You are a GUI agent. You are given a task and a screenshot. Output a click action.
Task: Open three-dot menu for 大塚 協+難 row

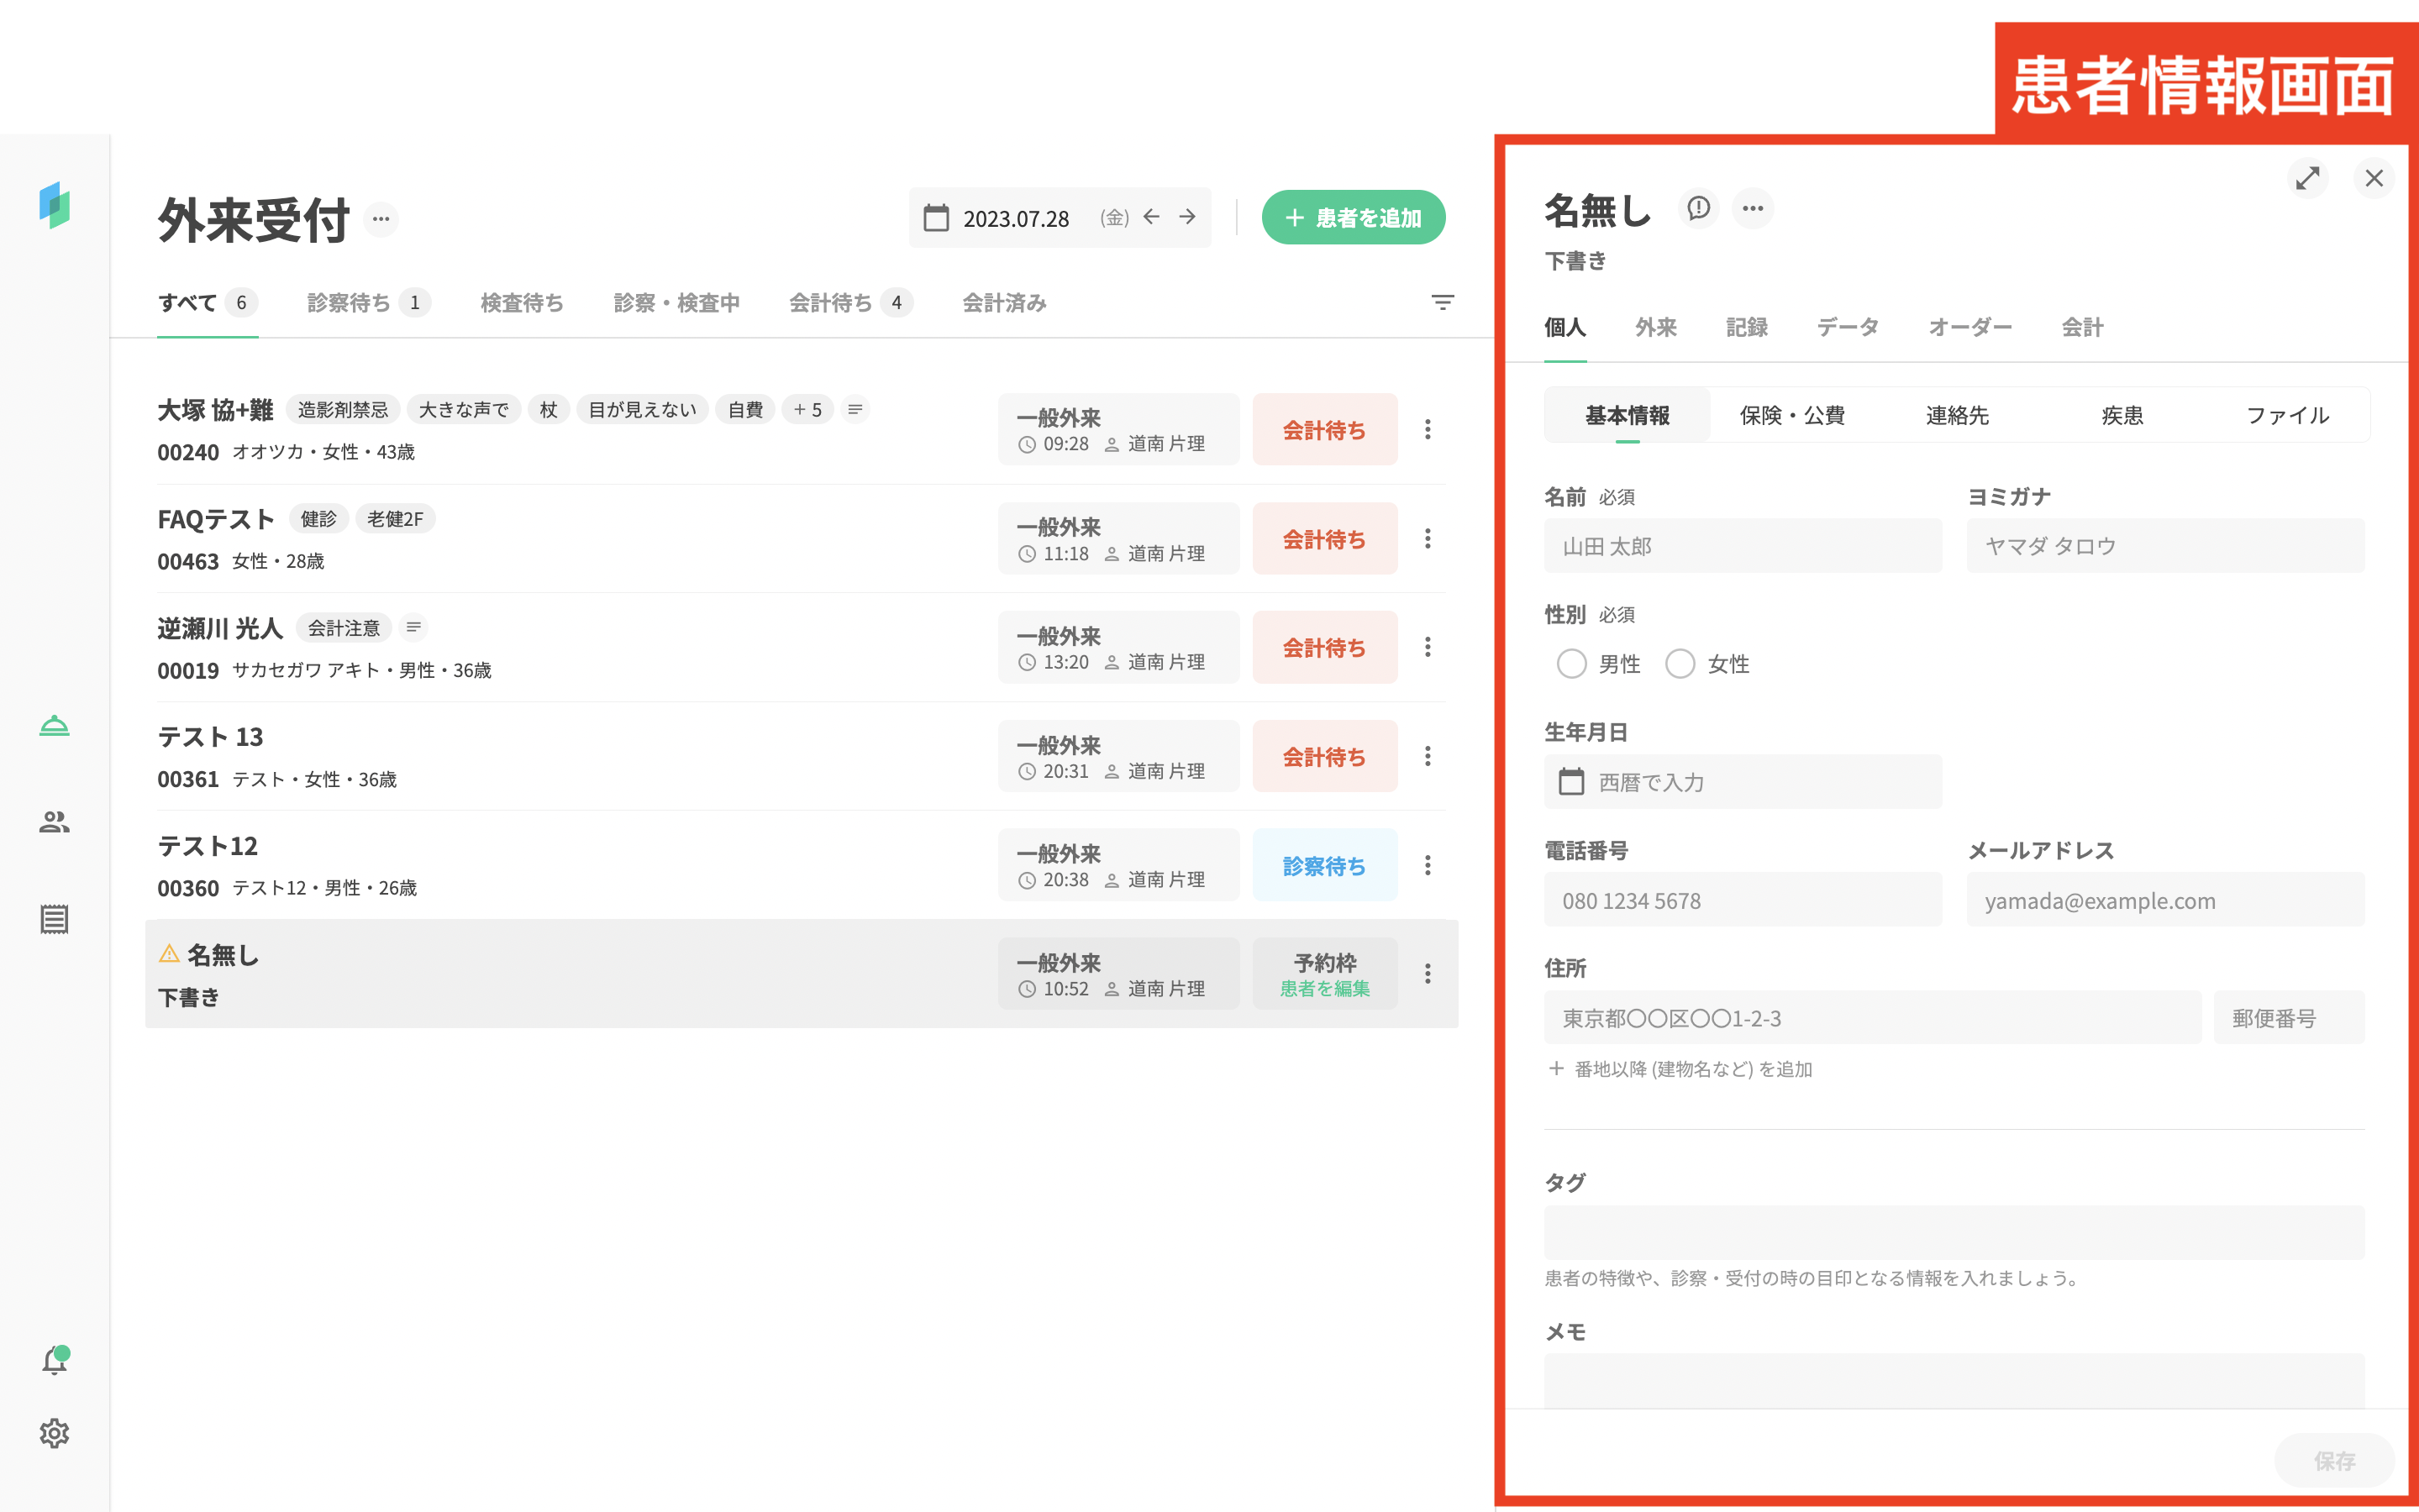(x=1427, y=429)
